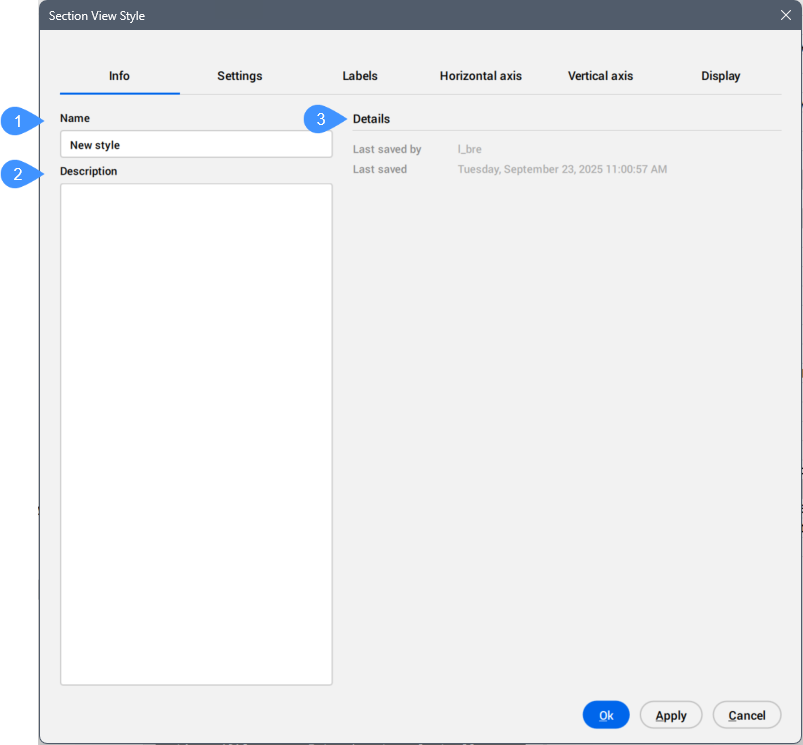Cancel the Section View Style dialog
The height and width of the screenshot is (745, 803).
click(x=747, y=715)
